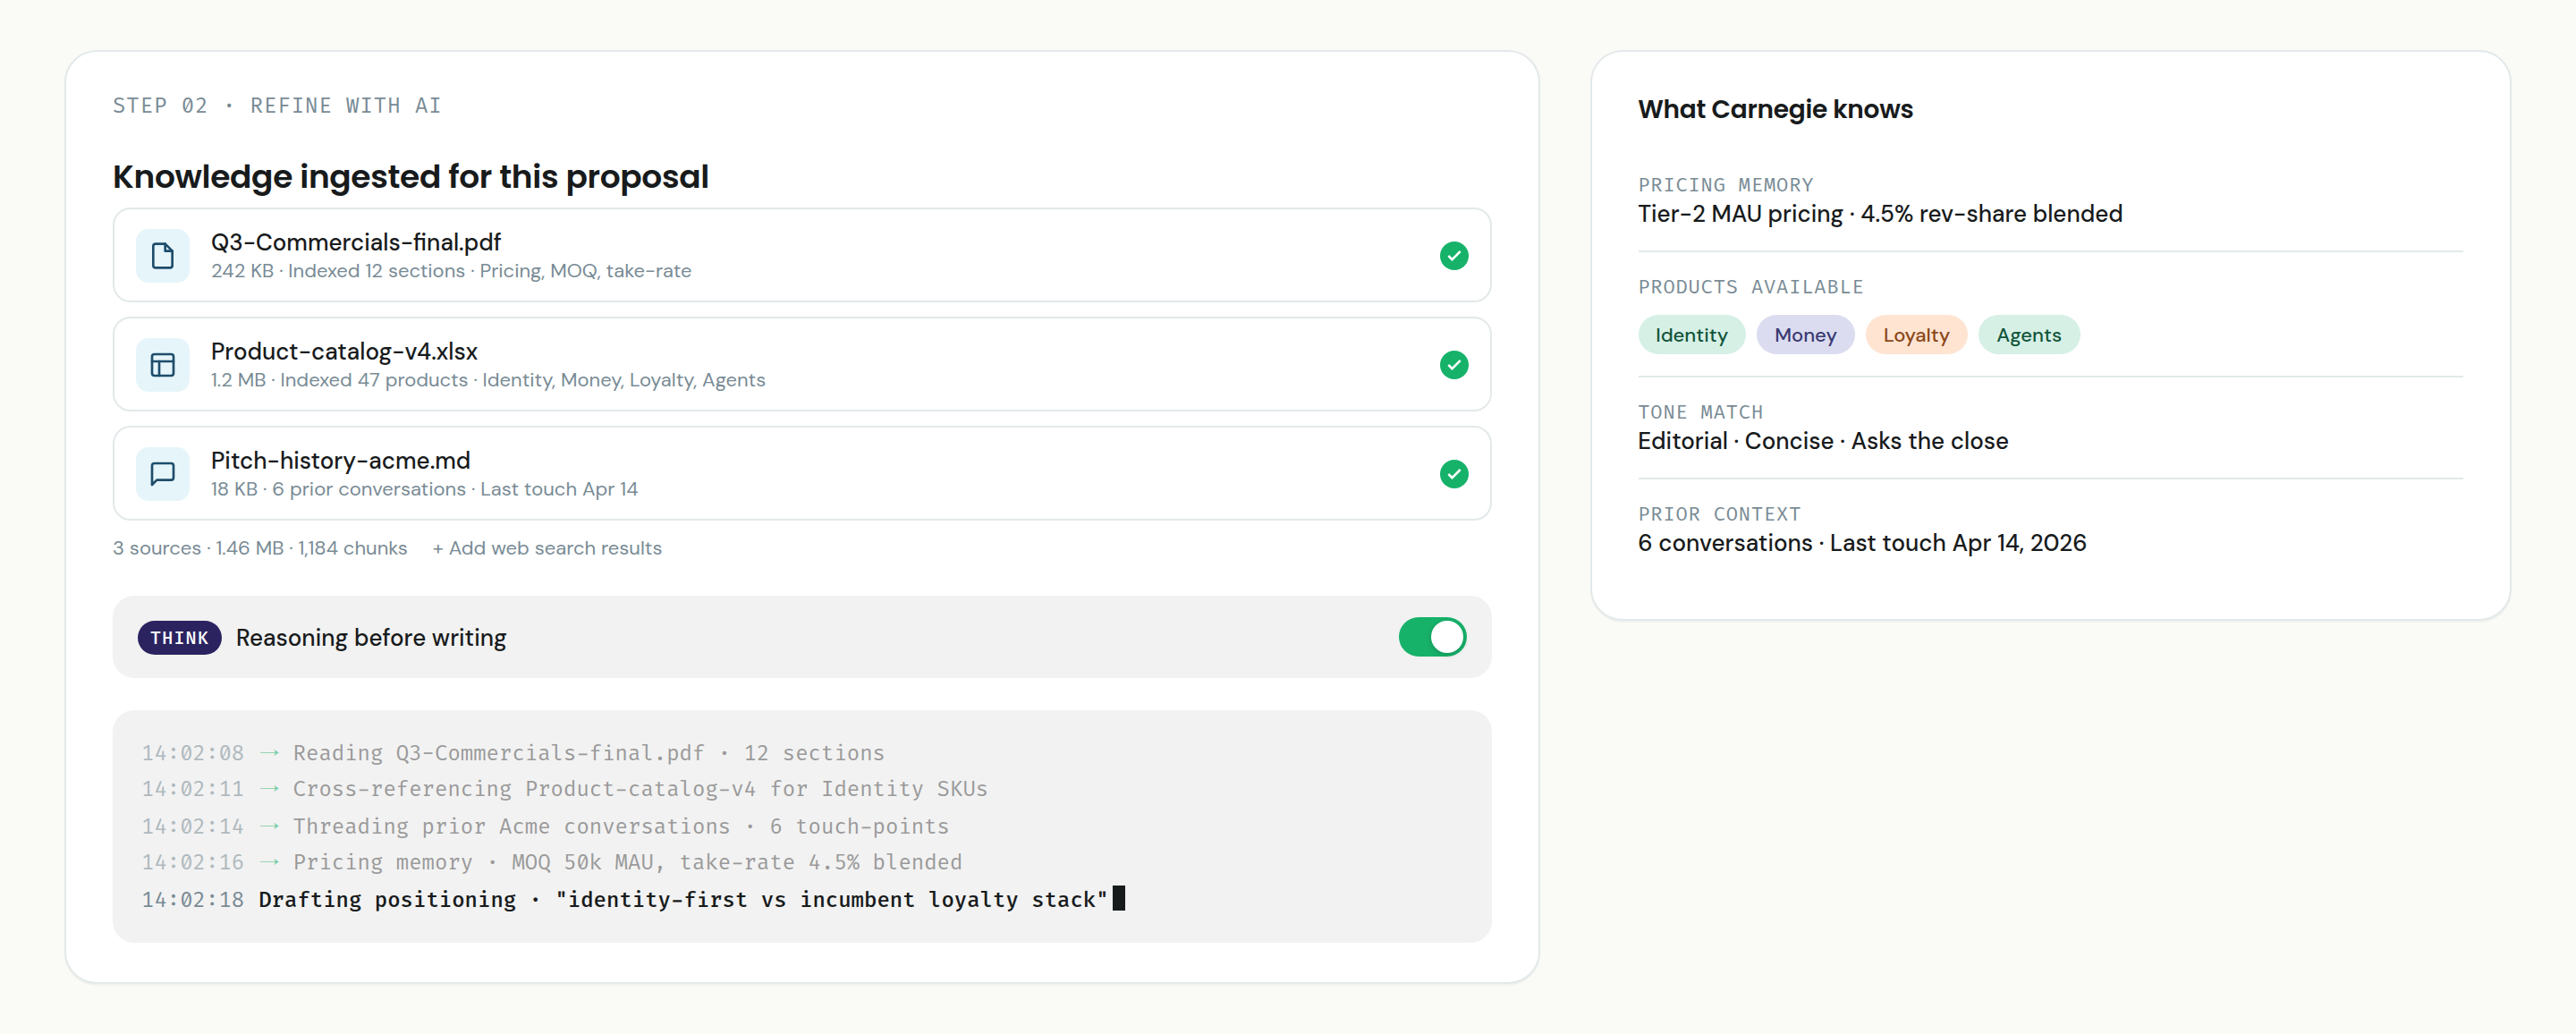This screenshot has width=2576, height=1034.
Task: Click the PRODUCTS AVAILABLE section label
Action: coord(1751,287)
